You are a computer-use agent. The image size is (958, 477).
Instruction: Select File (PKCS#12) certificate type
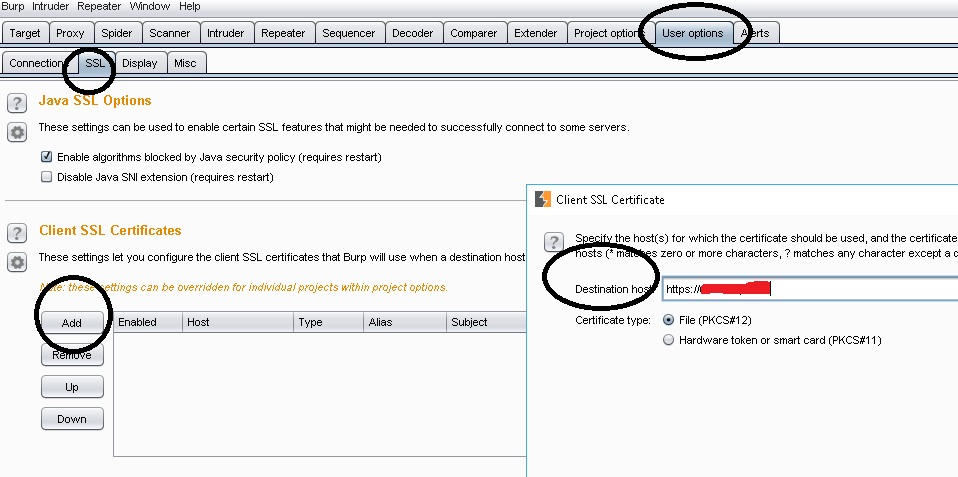click(668, 320)
